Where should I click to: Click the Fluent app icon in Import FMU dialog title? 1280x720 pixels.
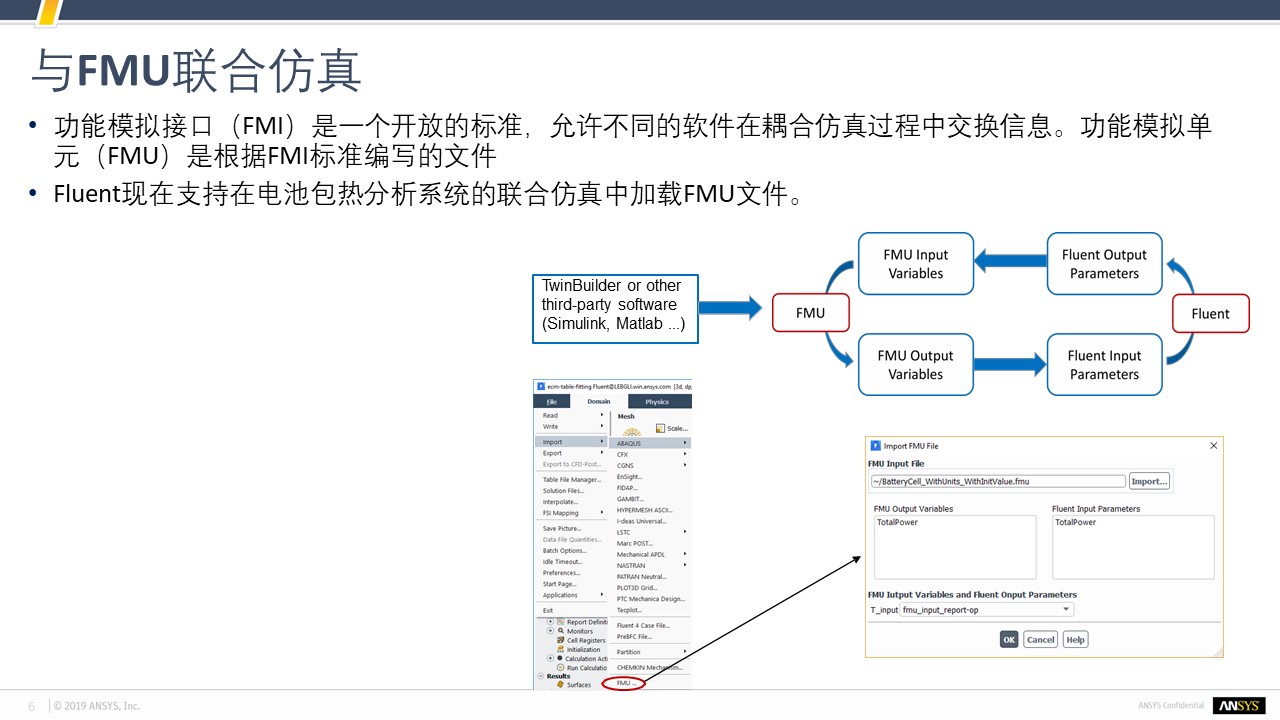click(876, 446)
